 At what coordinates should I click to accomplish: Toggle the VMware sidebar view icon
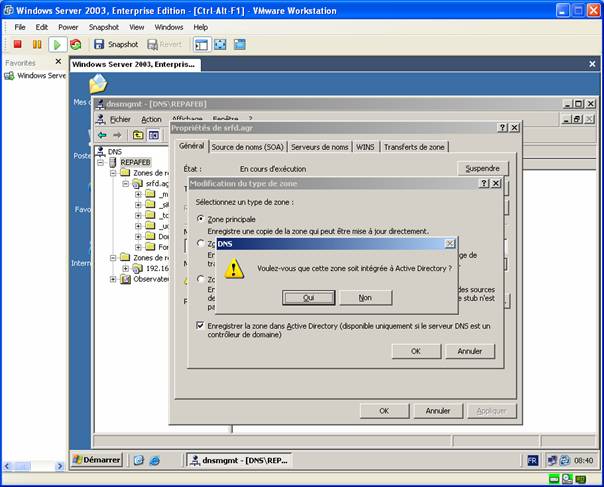[201, 45]
